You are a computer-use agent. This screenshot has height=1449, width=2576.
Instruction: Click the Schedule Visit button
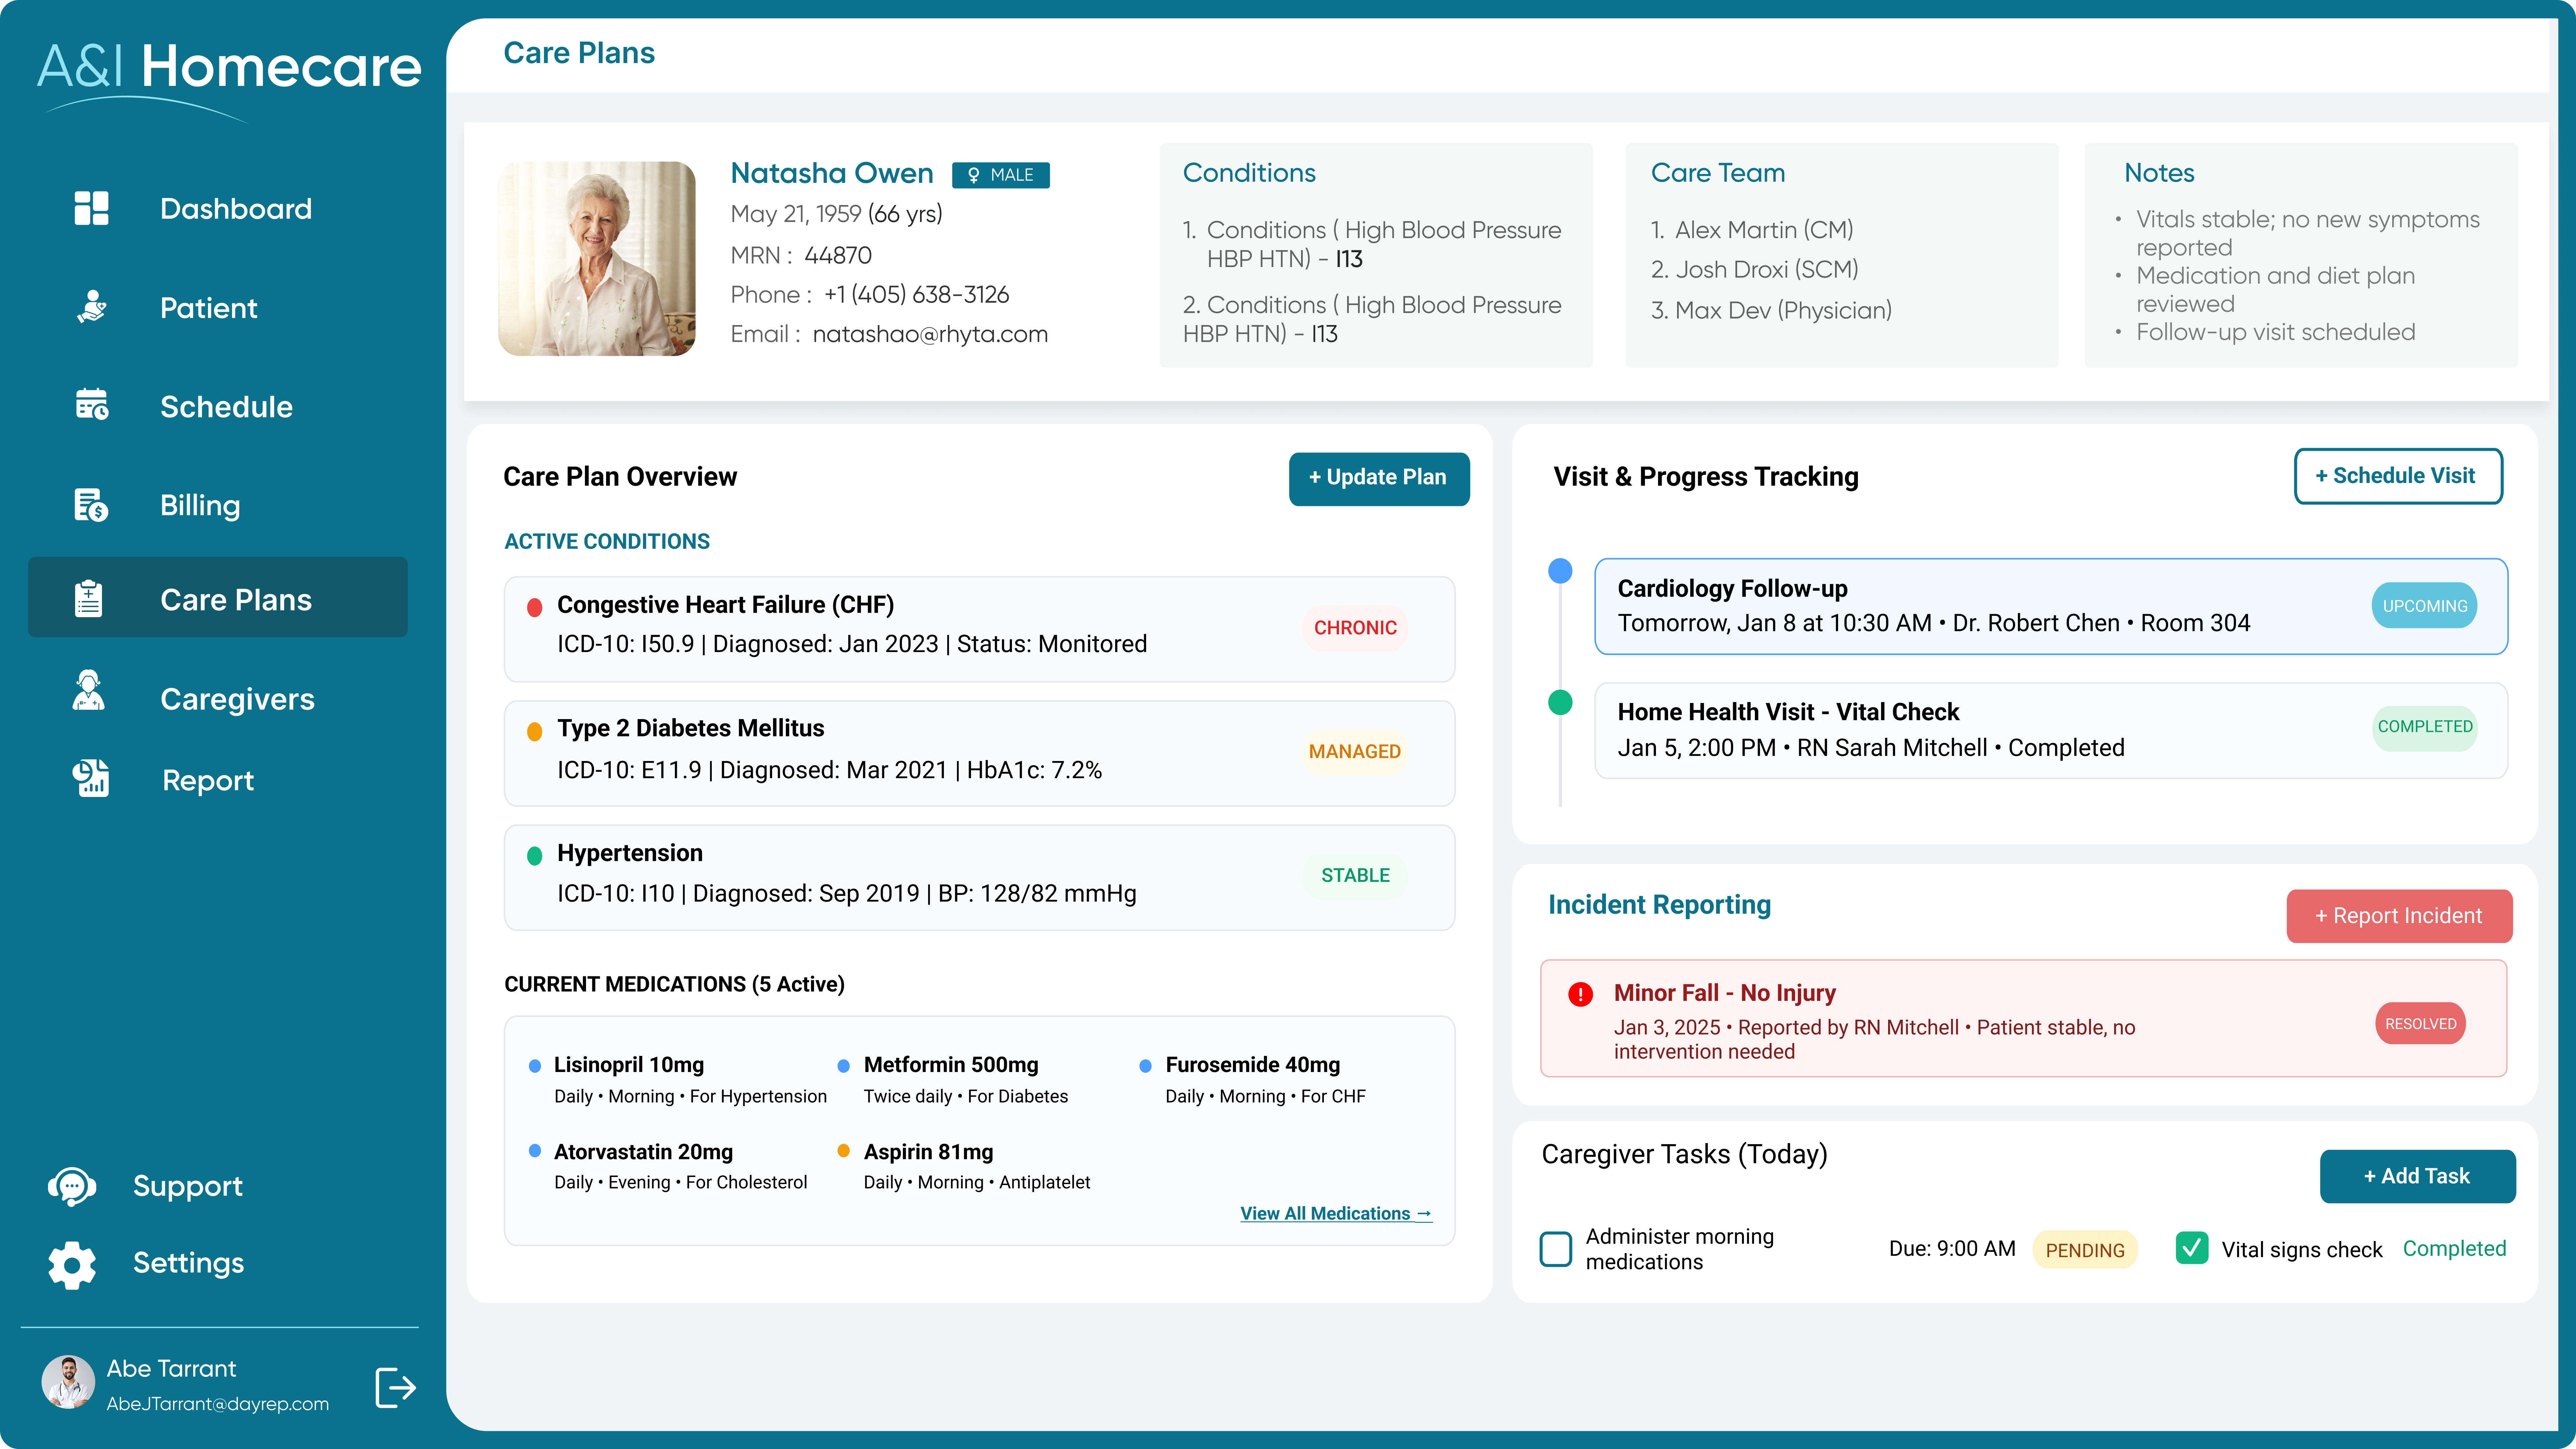point(2398,476)
